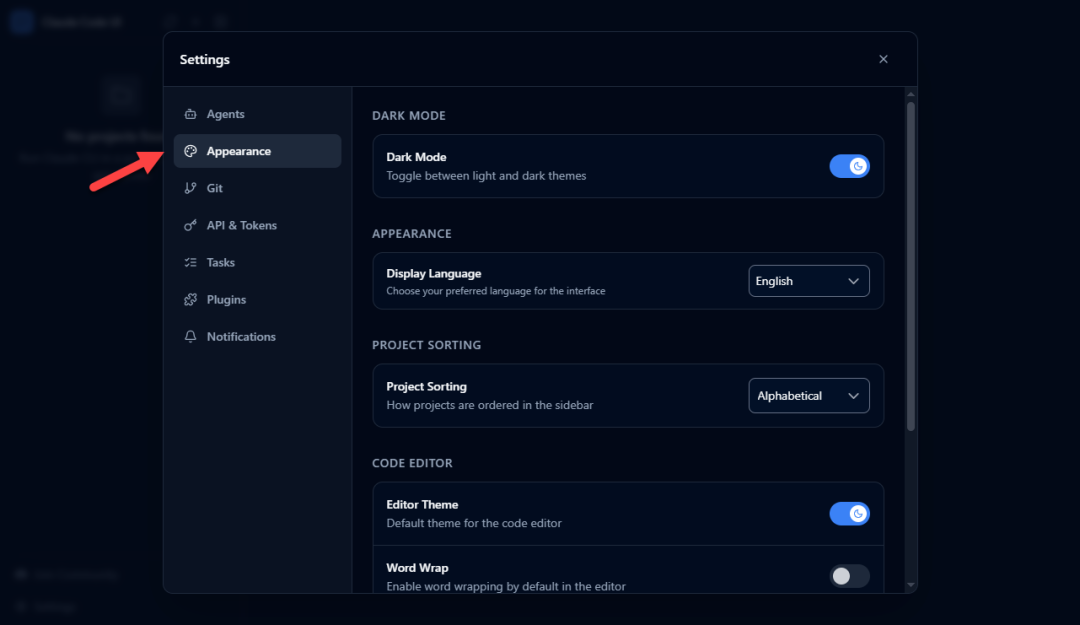The image size is (1080, 625).
Task: Enable the Word Wrap toggle
Action: 849,576
